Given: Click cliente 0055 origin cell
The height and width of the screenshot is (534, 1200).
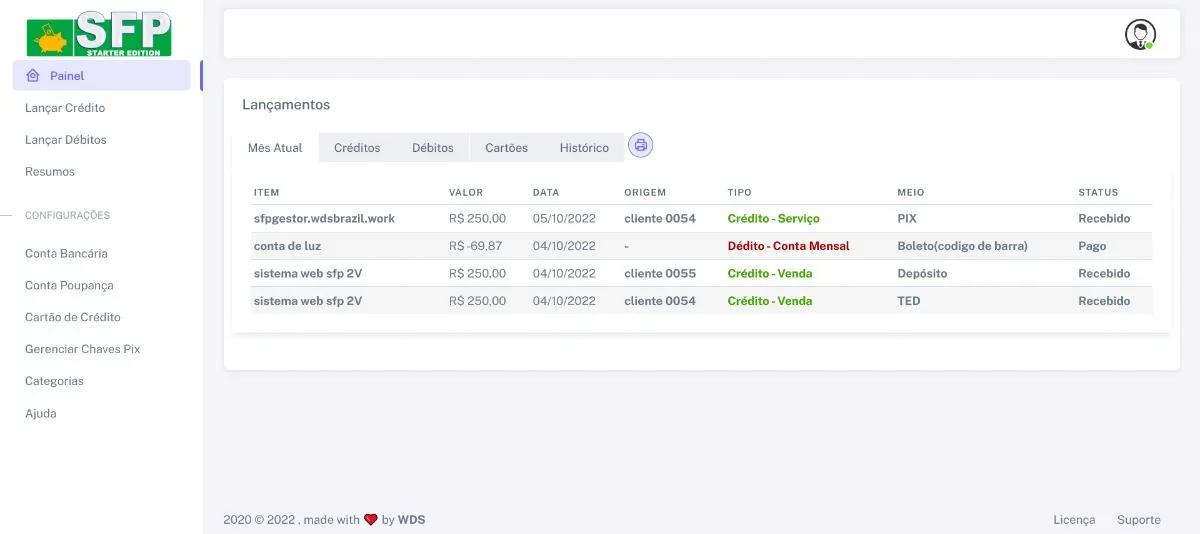Looking at the screenshot, I should [660, 273].
